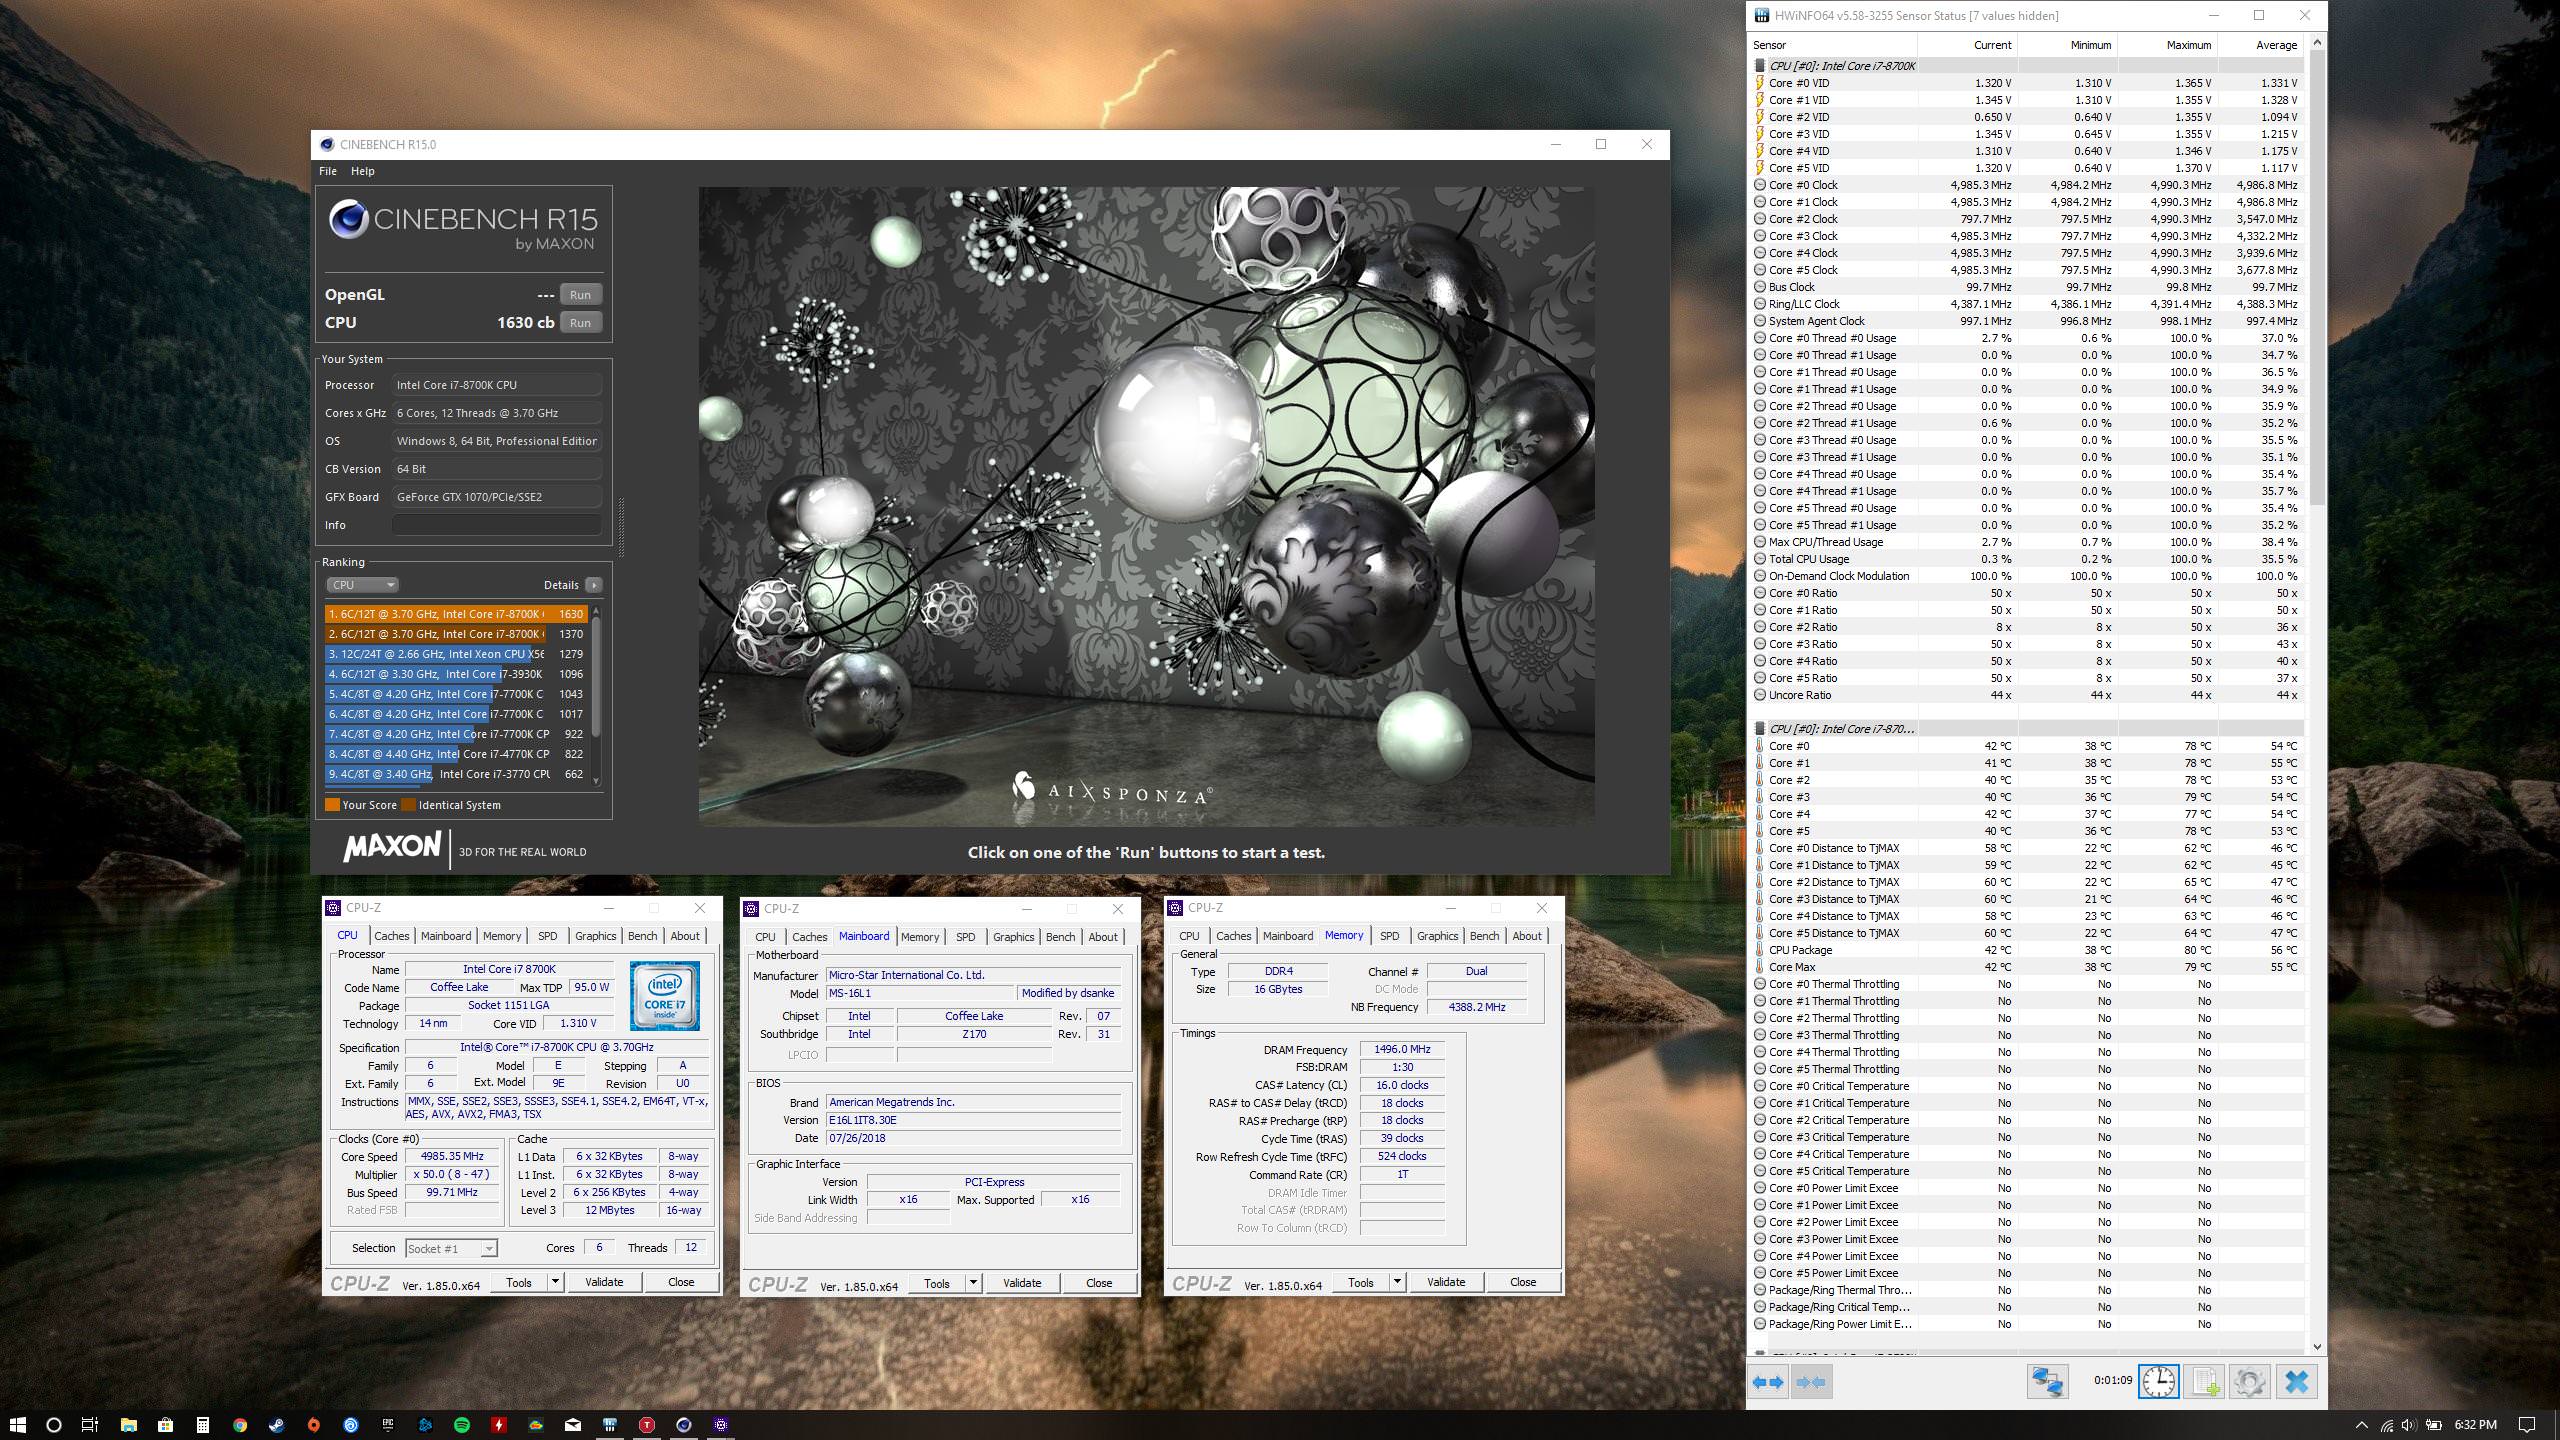Click Close button in Mainboard CPU-Z window
Viewport: 2560px width, 1440px height.
1099,1283
